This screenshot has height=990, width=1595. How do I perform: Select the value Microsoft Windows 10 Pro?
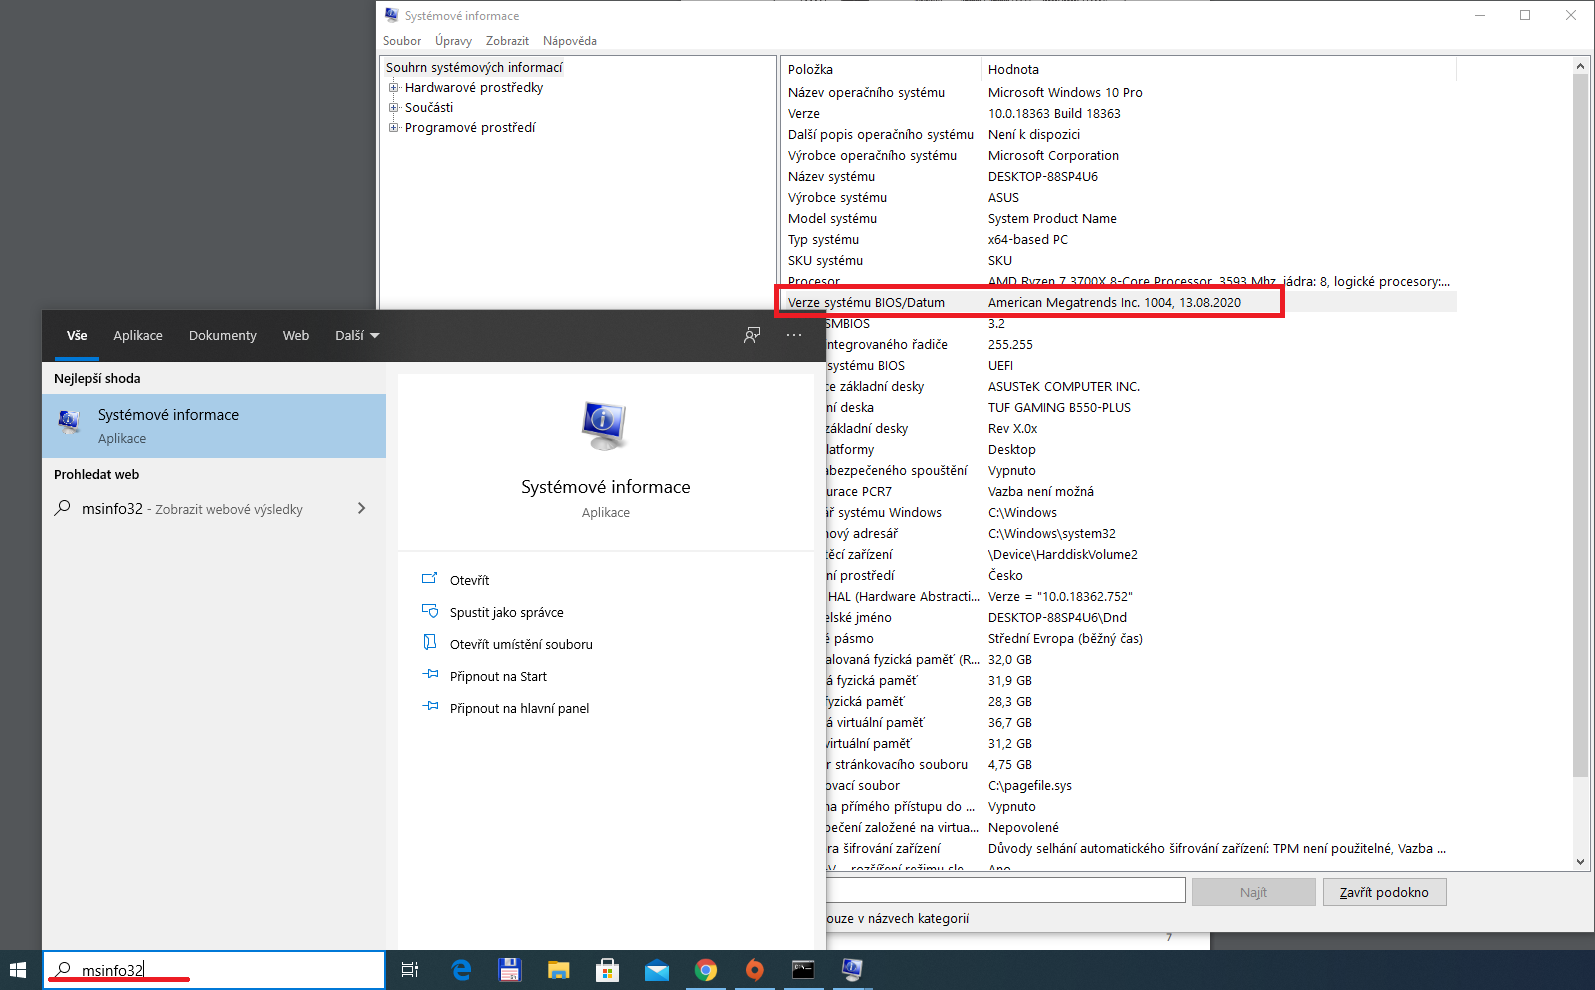pyautogui.click(x=1065, y=92)
